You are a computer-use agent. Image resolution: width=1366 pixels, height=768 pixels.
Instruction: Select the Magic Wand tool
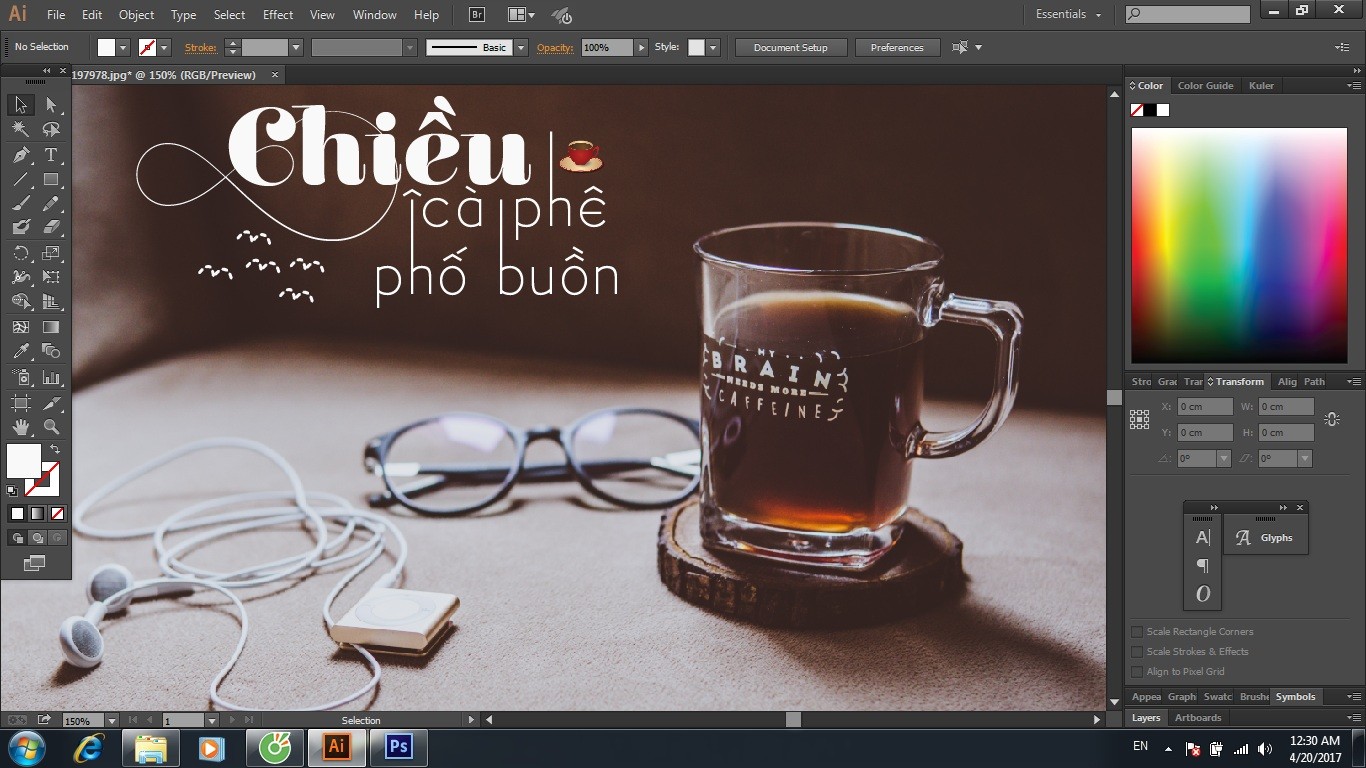20,129
